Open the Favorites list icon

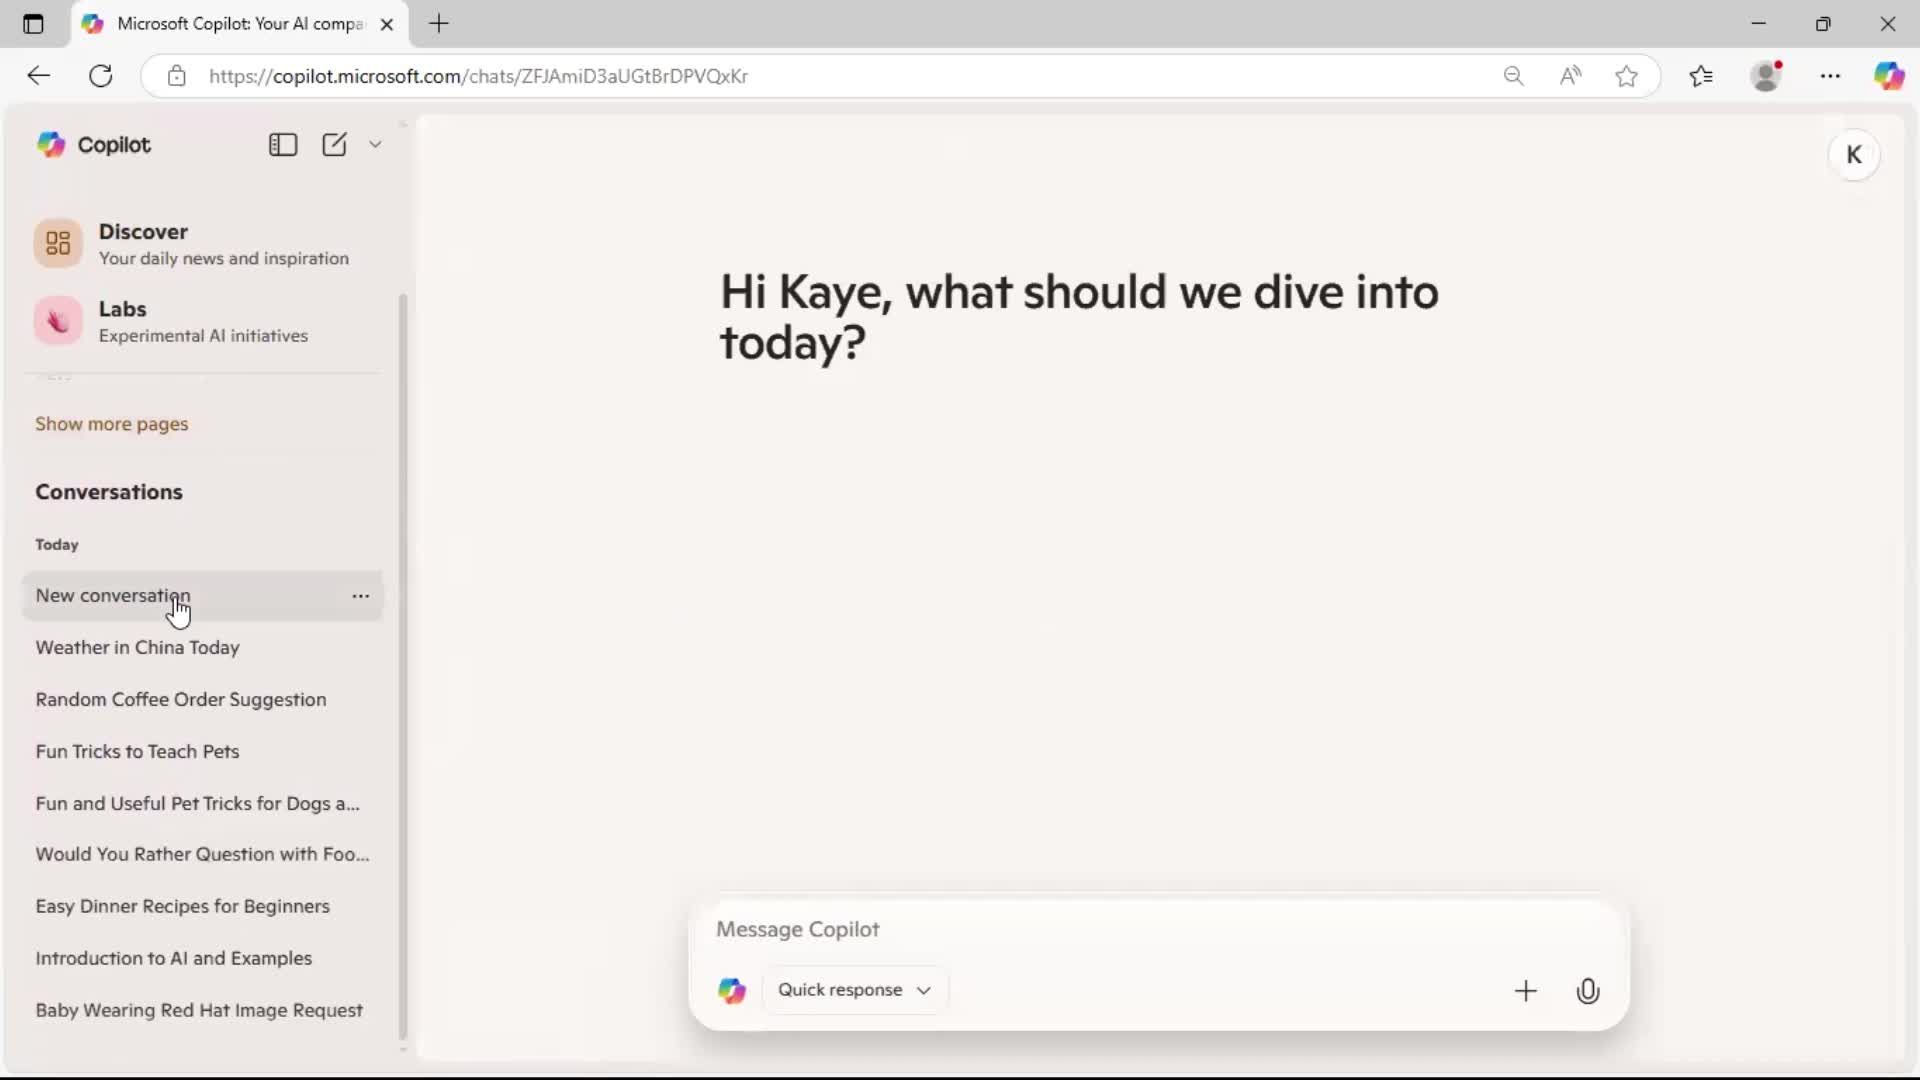pyautogui.click(x=1701, y=76)
